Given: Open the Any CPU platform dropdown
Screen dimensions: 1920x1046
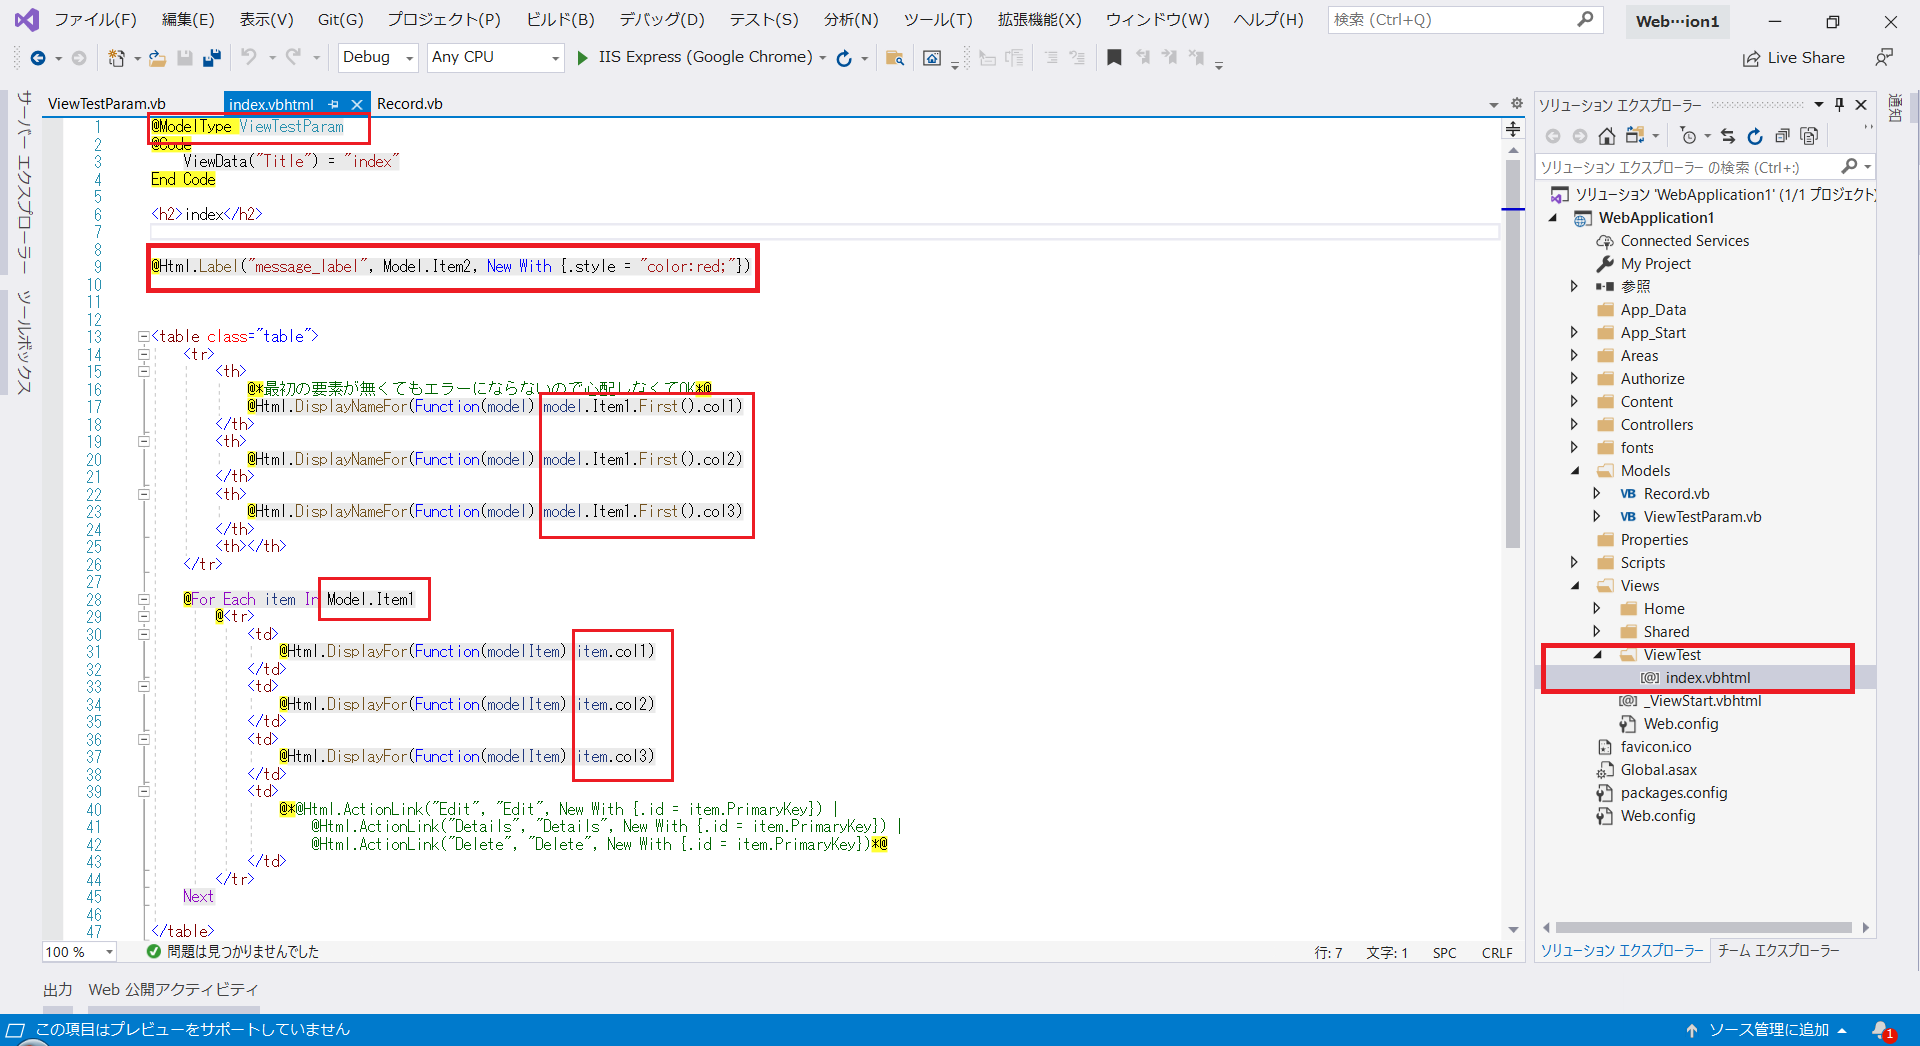Looking at the screenshot, I should point(556,57).
